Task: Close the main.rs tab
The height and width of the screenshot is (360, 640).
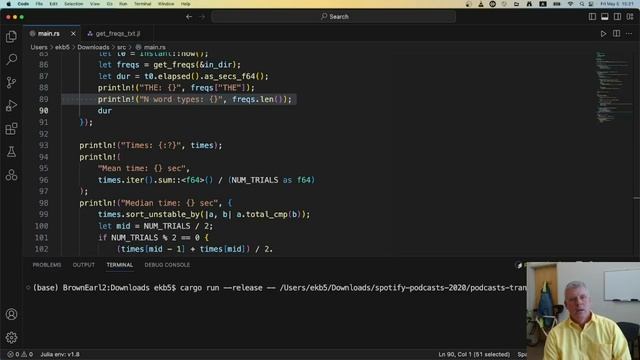Action: point(73,33)
